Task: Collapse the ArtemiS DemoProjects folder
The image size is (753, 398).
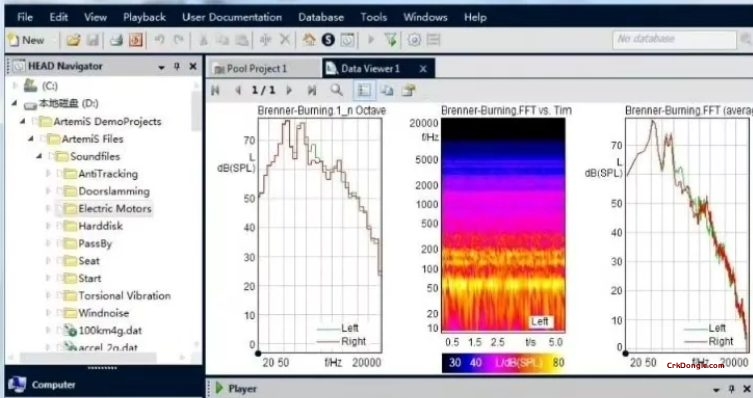Action: click(23, 121)
